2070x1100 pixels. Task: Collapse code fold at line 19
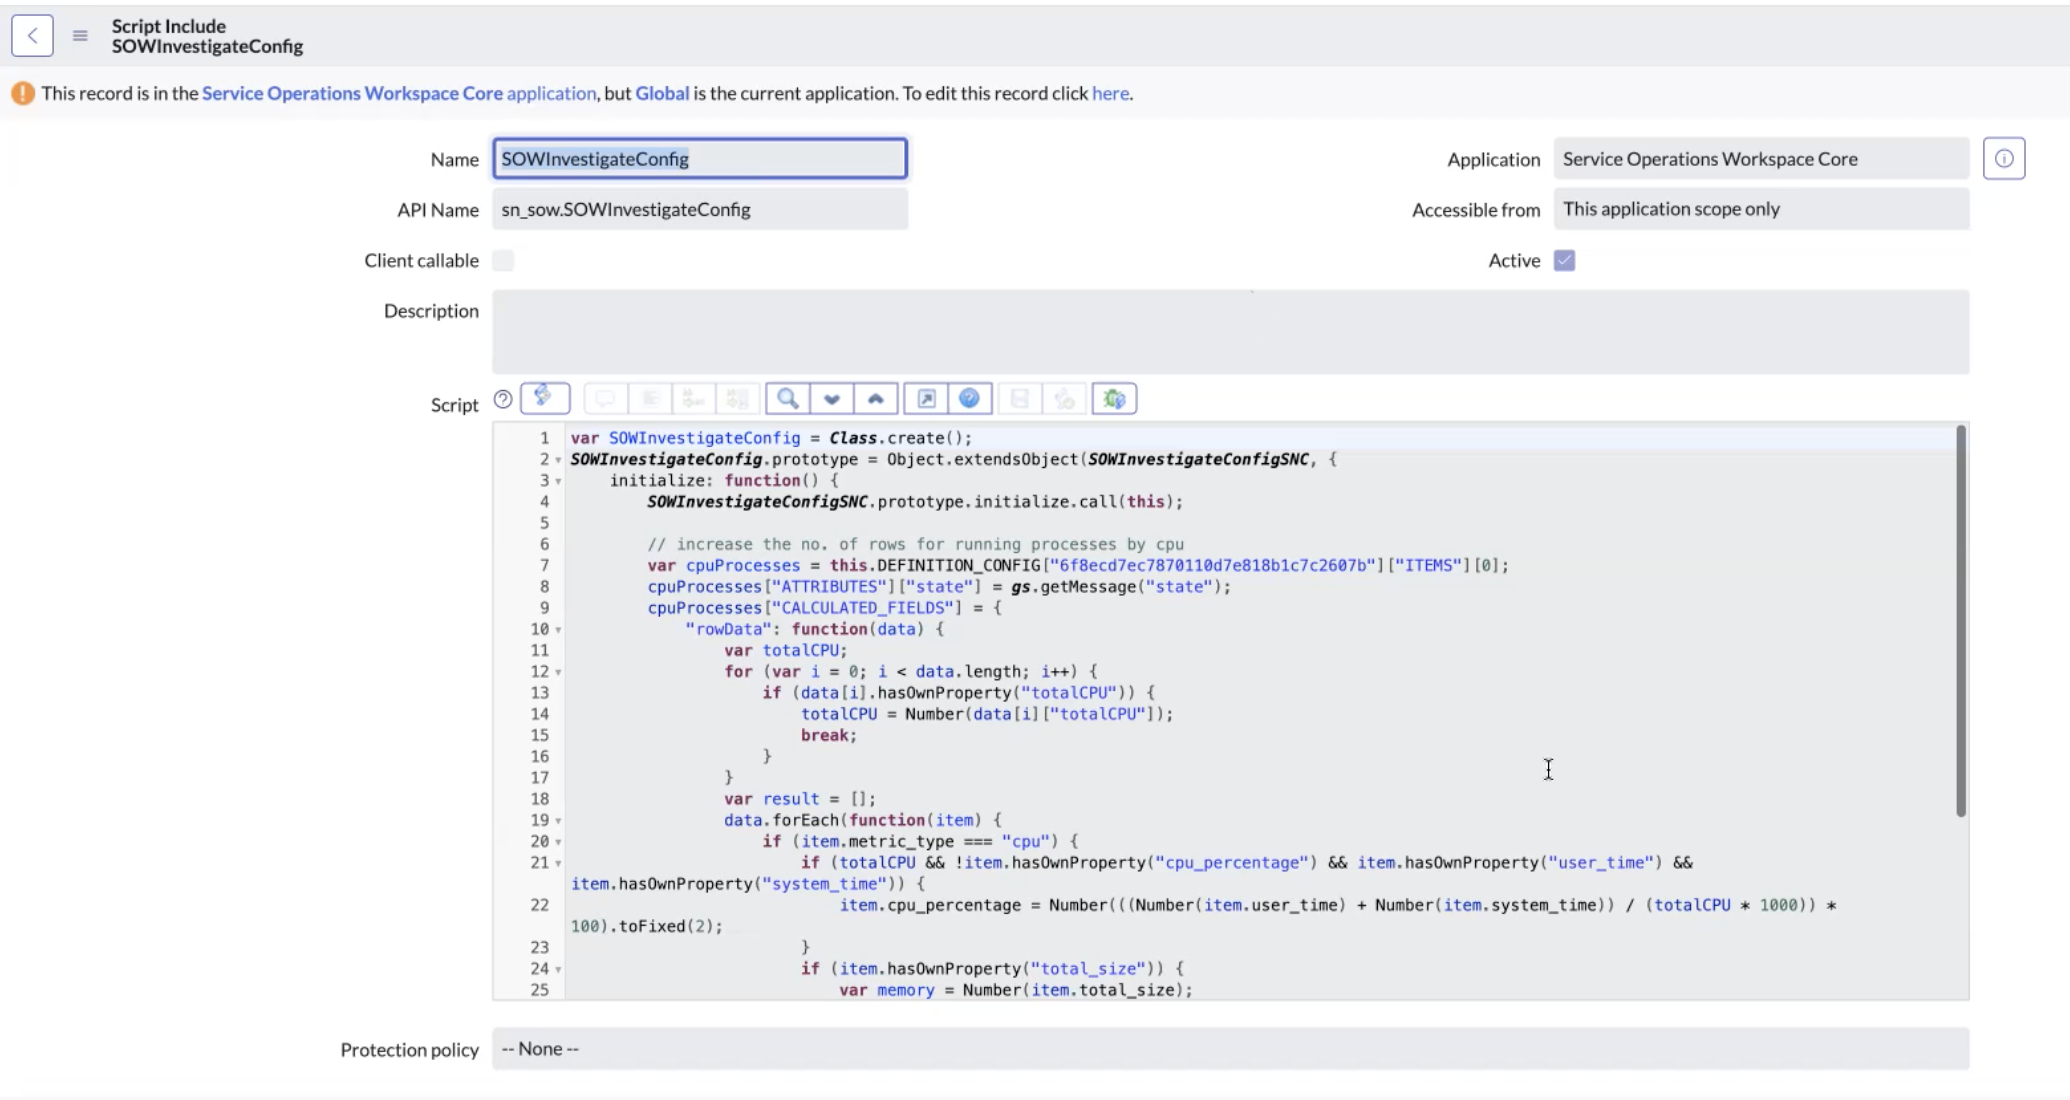pyautogui.click(x=558, y=821)
